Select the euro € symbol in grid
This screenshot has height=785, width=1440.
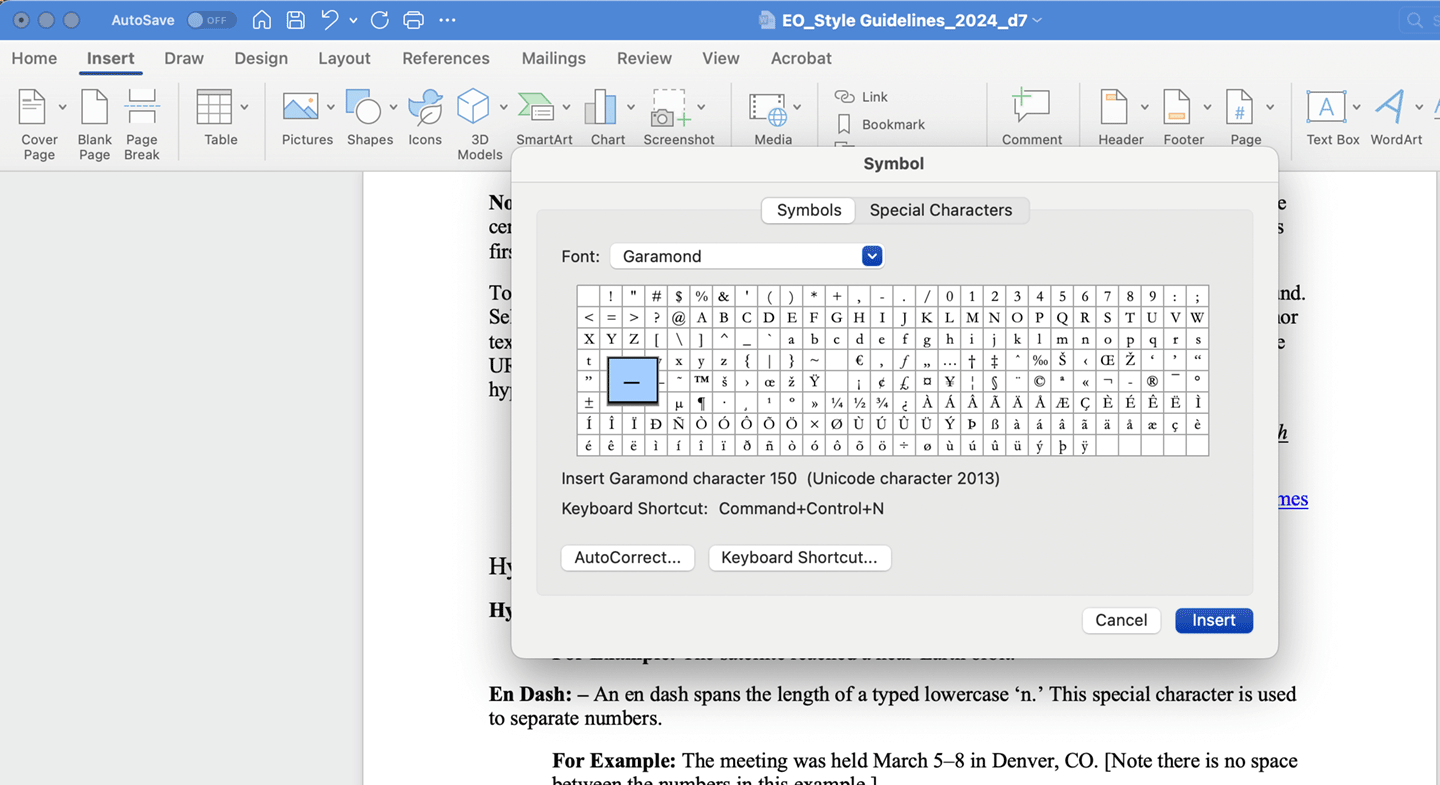click(x=859, y=360)
